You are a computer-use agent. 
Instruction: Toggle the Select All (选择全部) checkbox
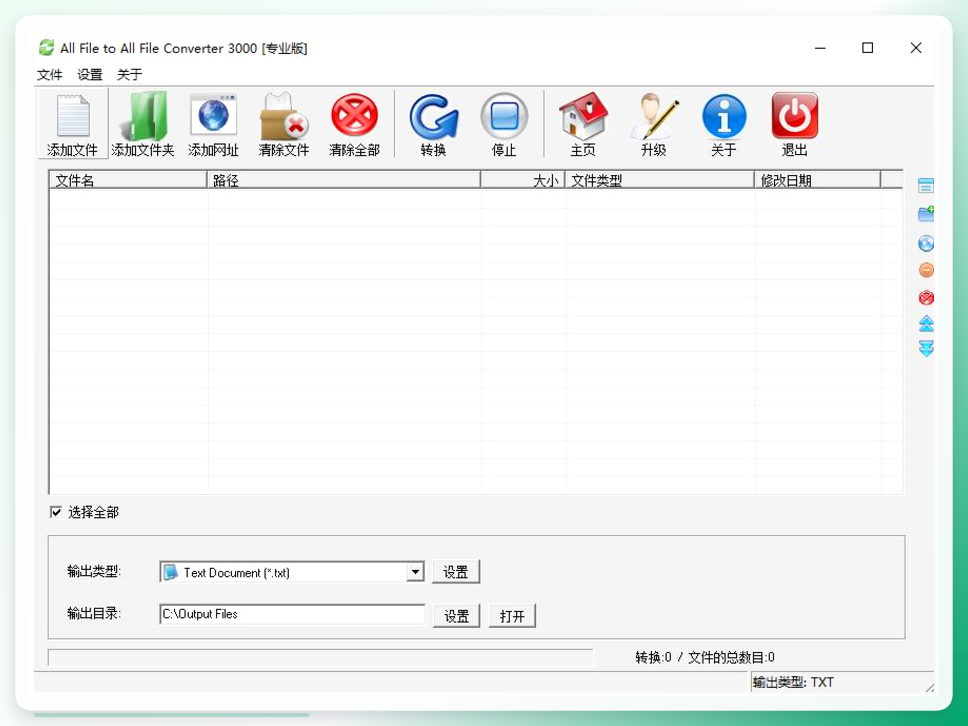pyautogui.click(x=56, y=512)
